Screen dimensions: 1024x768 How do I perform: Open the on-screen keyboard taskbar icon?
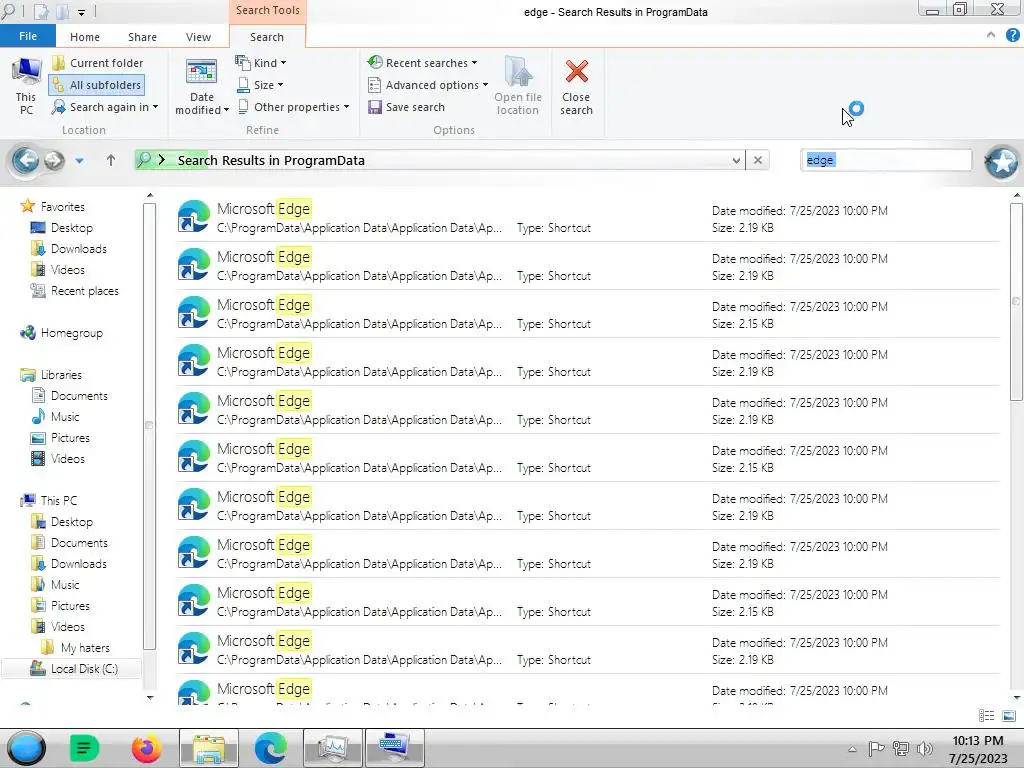[x=394, y=748]
